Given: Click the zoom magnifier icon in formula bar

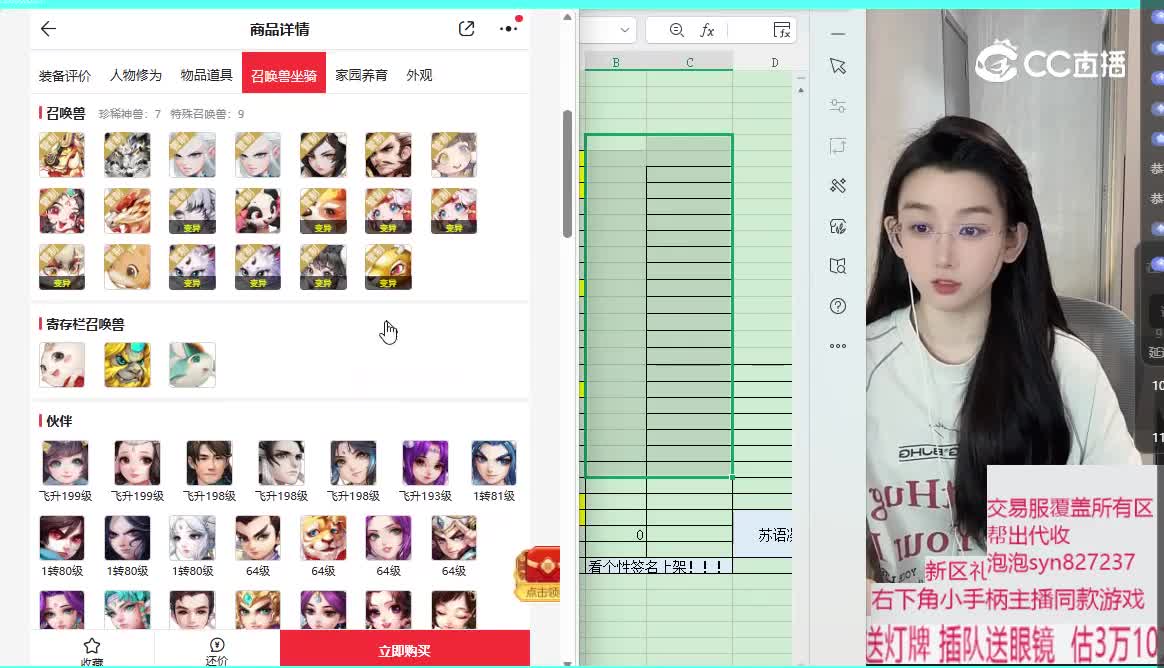Looking at the screenshot, I should click(676, 30).
